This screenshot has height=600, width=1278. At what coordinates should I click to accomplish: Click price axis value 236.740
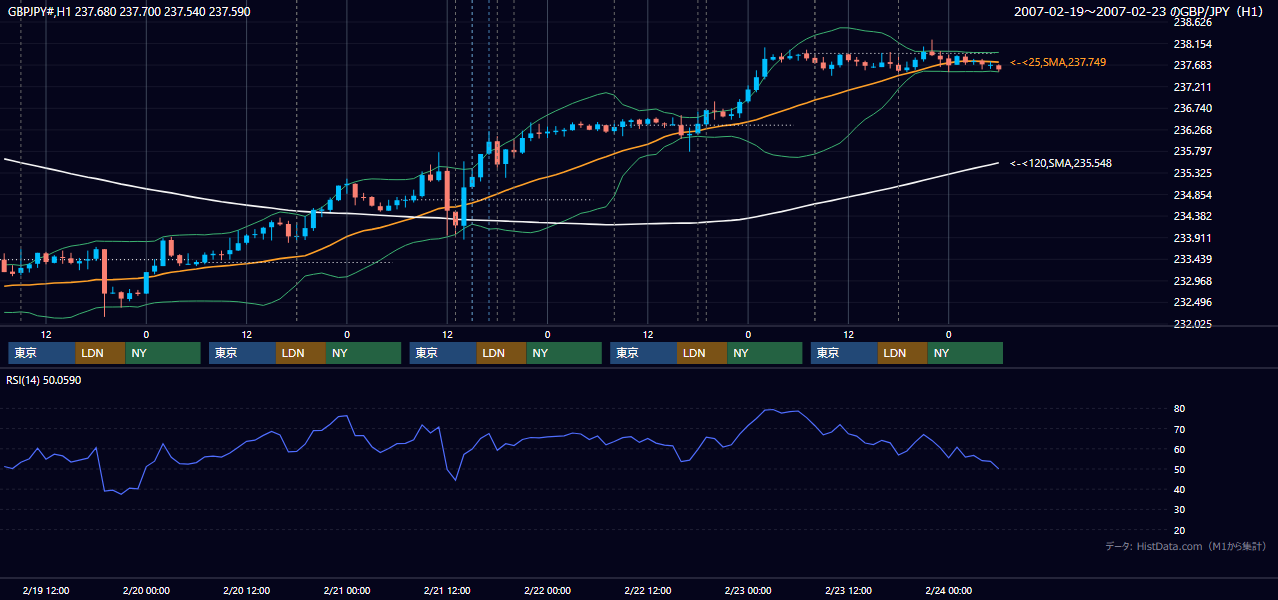coord(1193,108)
